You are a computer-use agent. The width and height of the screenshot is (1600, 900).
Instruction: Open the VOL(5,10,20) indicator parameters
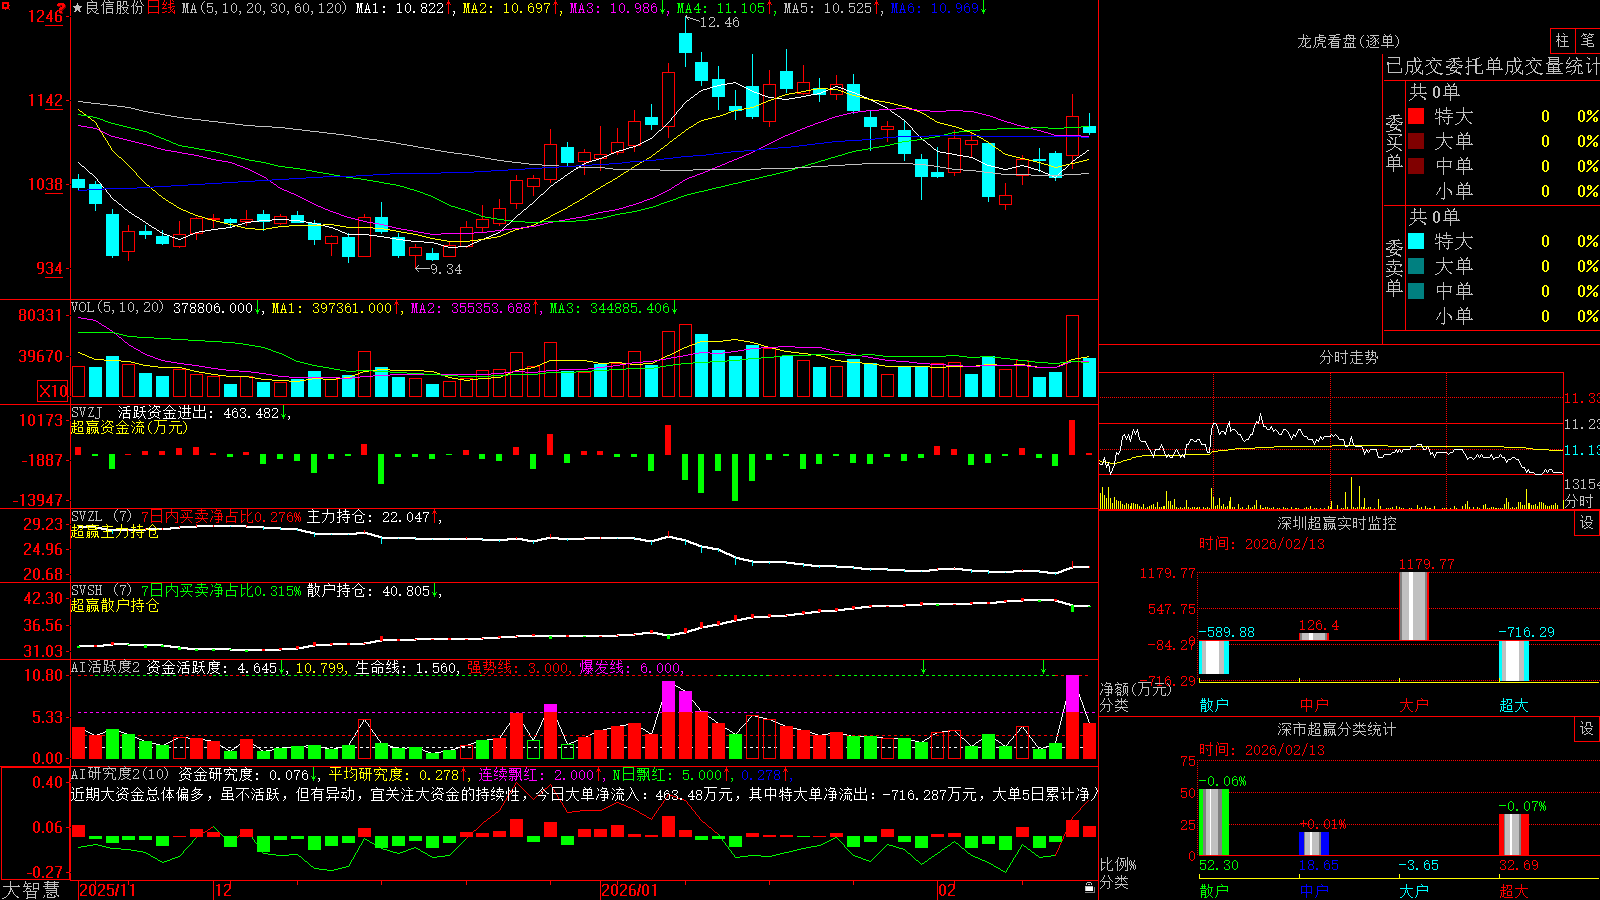coord(117,308)
